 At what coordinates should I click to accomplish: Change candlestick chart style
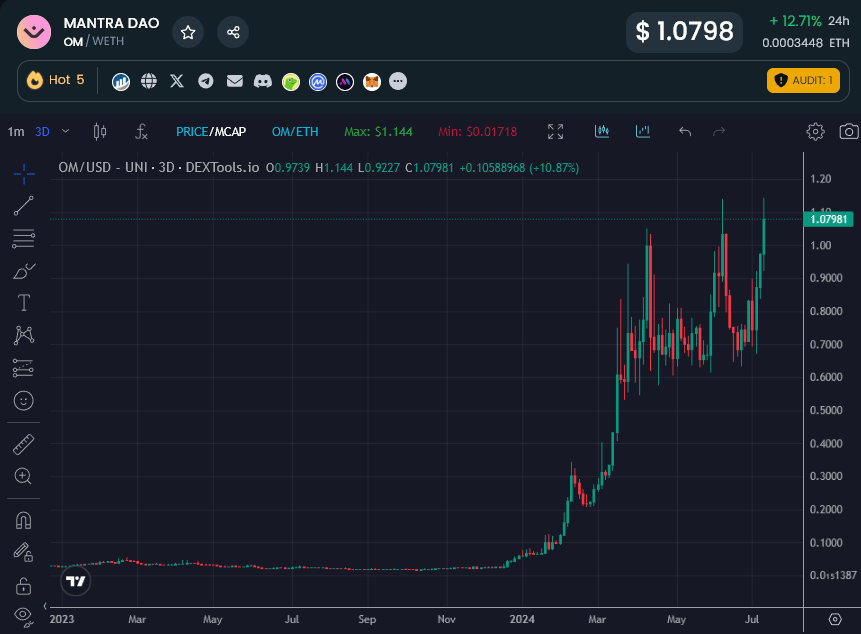[100, 132]
